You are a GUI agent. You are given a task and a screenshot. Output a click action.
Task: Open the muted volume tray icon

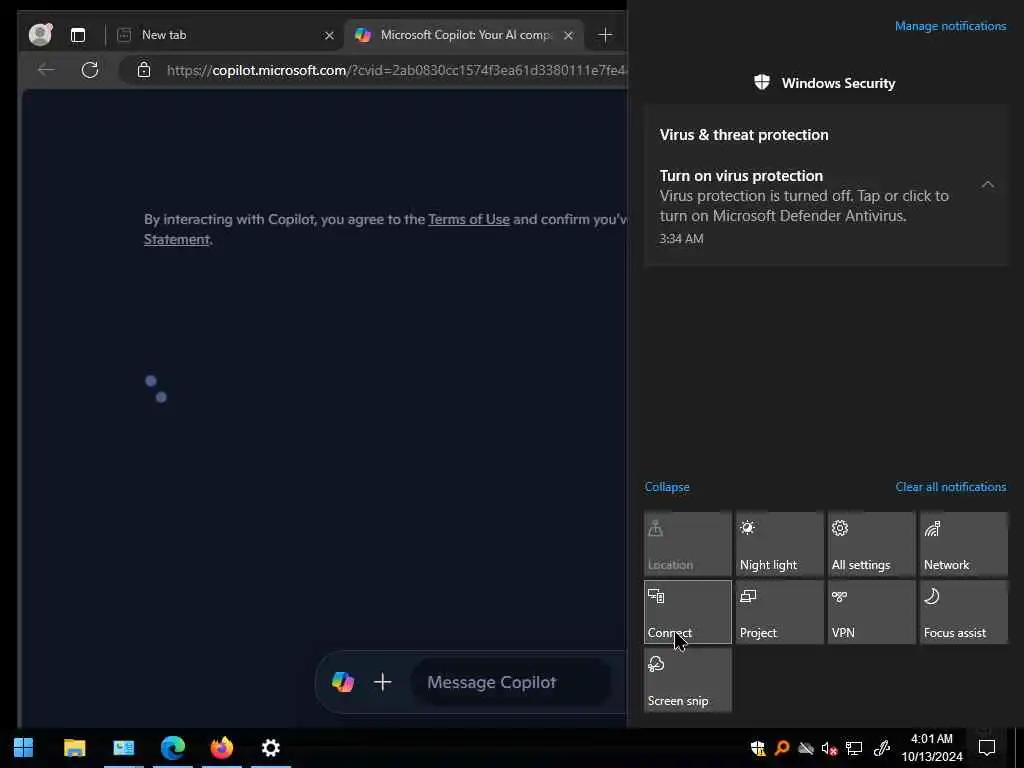coord(829,748)
